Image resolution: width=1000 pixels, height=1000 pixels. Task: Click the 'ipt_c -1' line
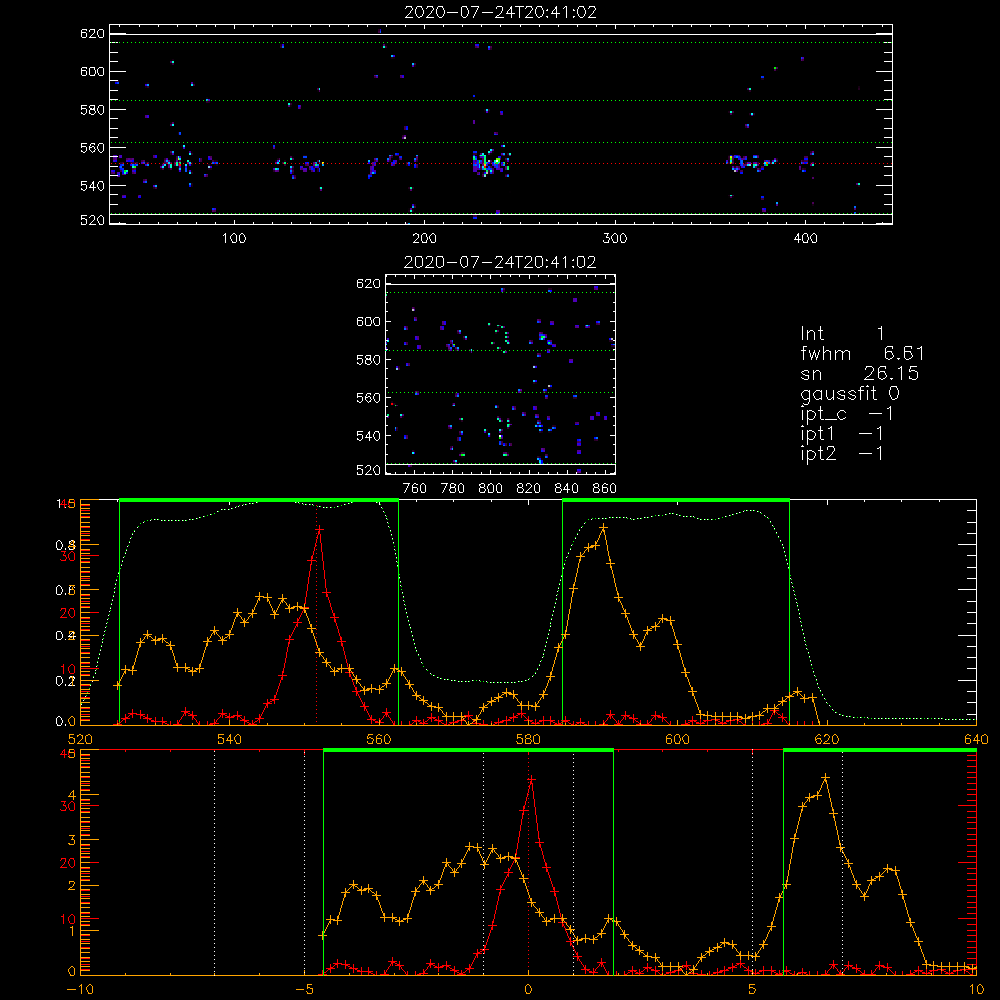[x=847, y=414]
